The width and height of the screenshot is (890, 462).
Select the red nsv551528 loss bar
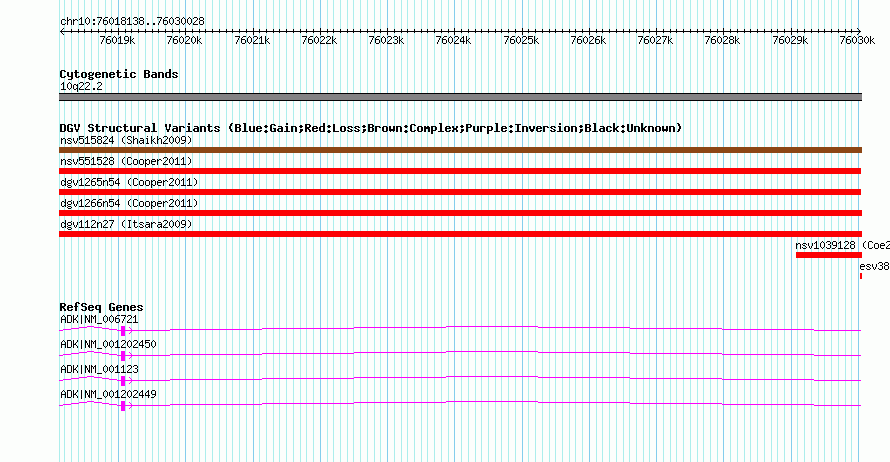point(460,171)
